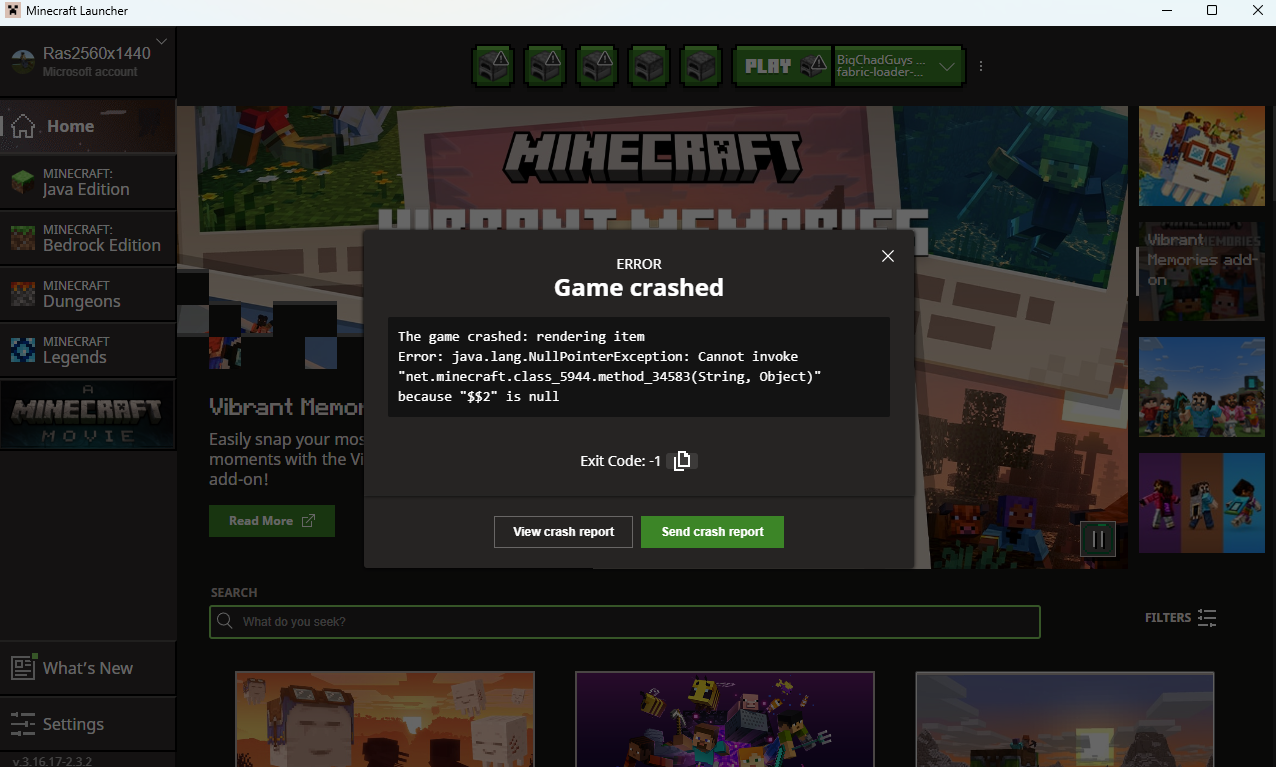
Task: Maximize the Minecraft Launcher window
Action: (1212, 11)
